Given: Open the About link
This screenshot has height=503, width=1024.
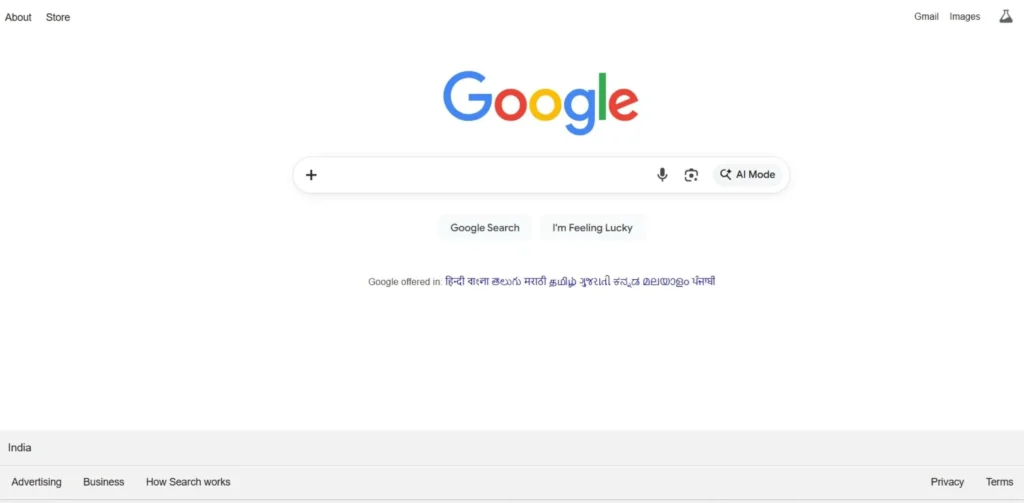Looking at the screenshot, I should point(18,17).
